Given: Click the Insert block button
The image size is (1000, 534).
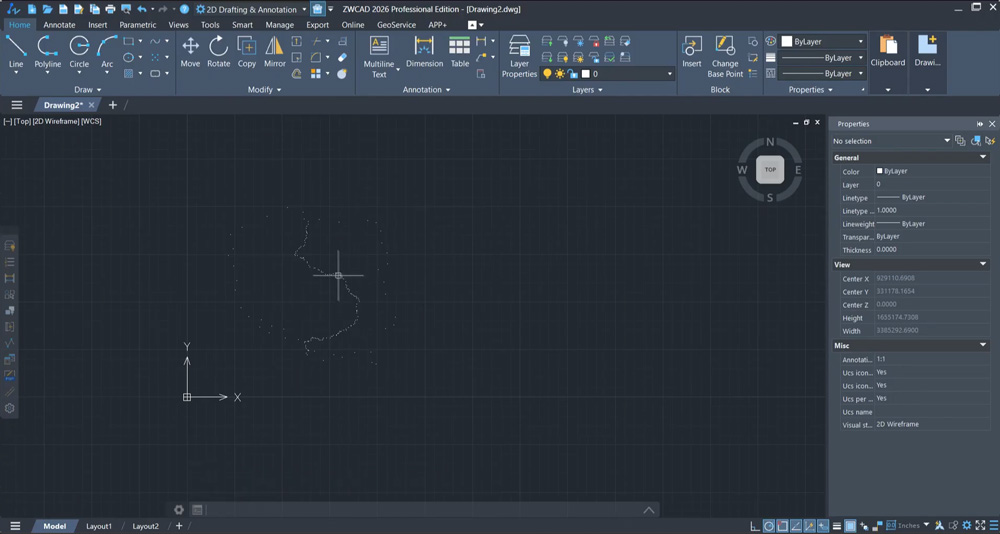Looking at the screenshot, I should pos(692,52).
